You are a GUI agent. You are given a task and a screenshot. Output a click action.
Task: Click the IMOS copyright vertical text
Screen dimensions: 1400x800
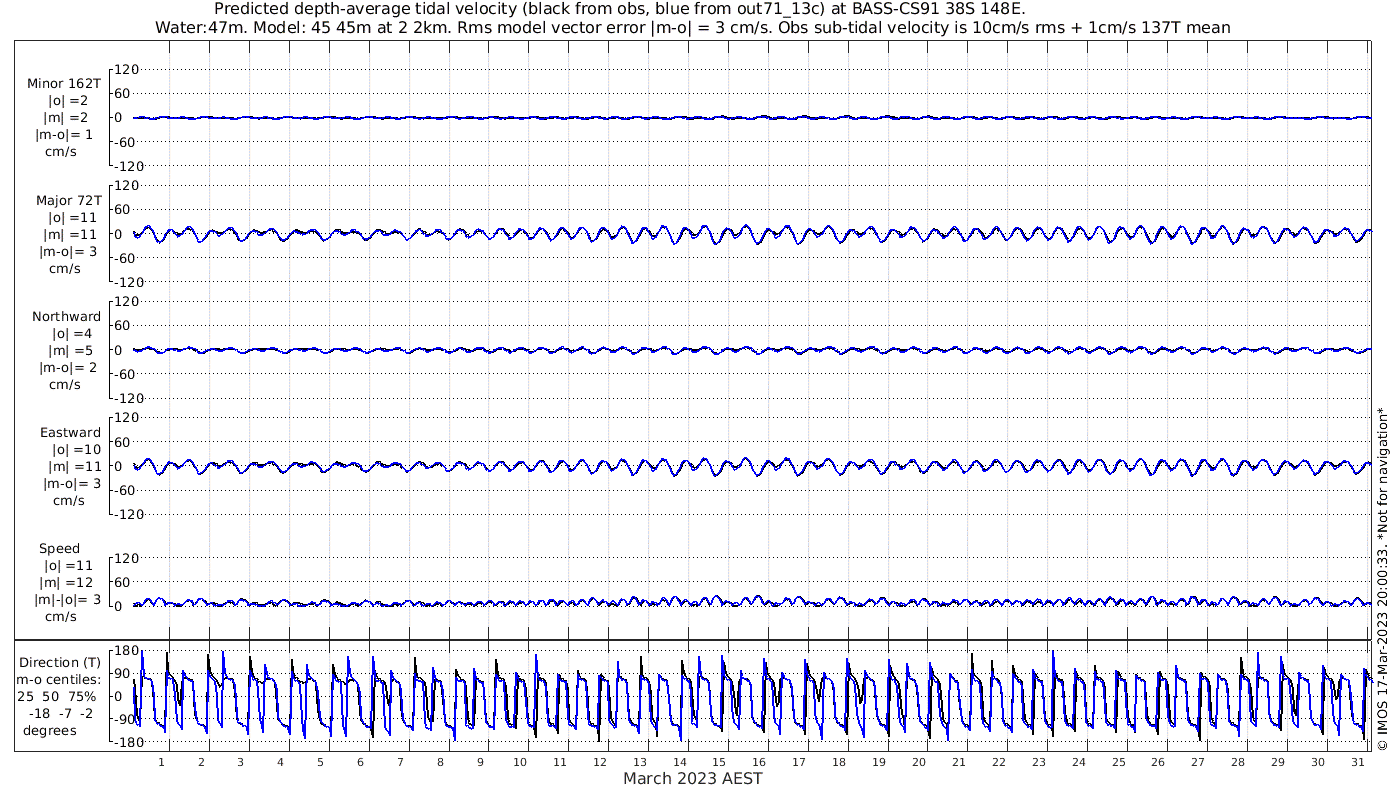point(1382,578)
